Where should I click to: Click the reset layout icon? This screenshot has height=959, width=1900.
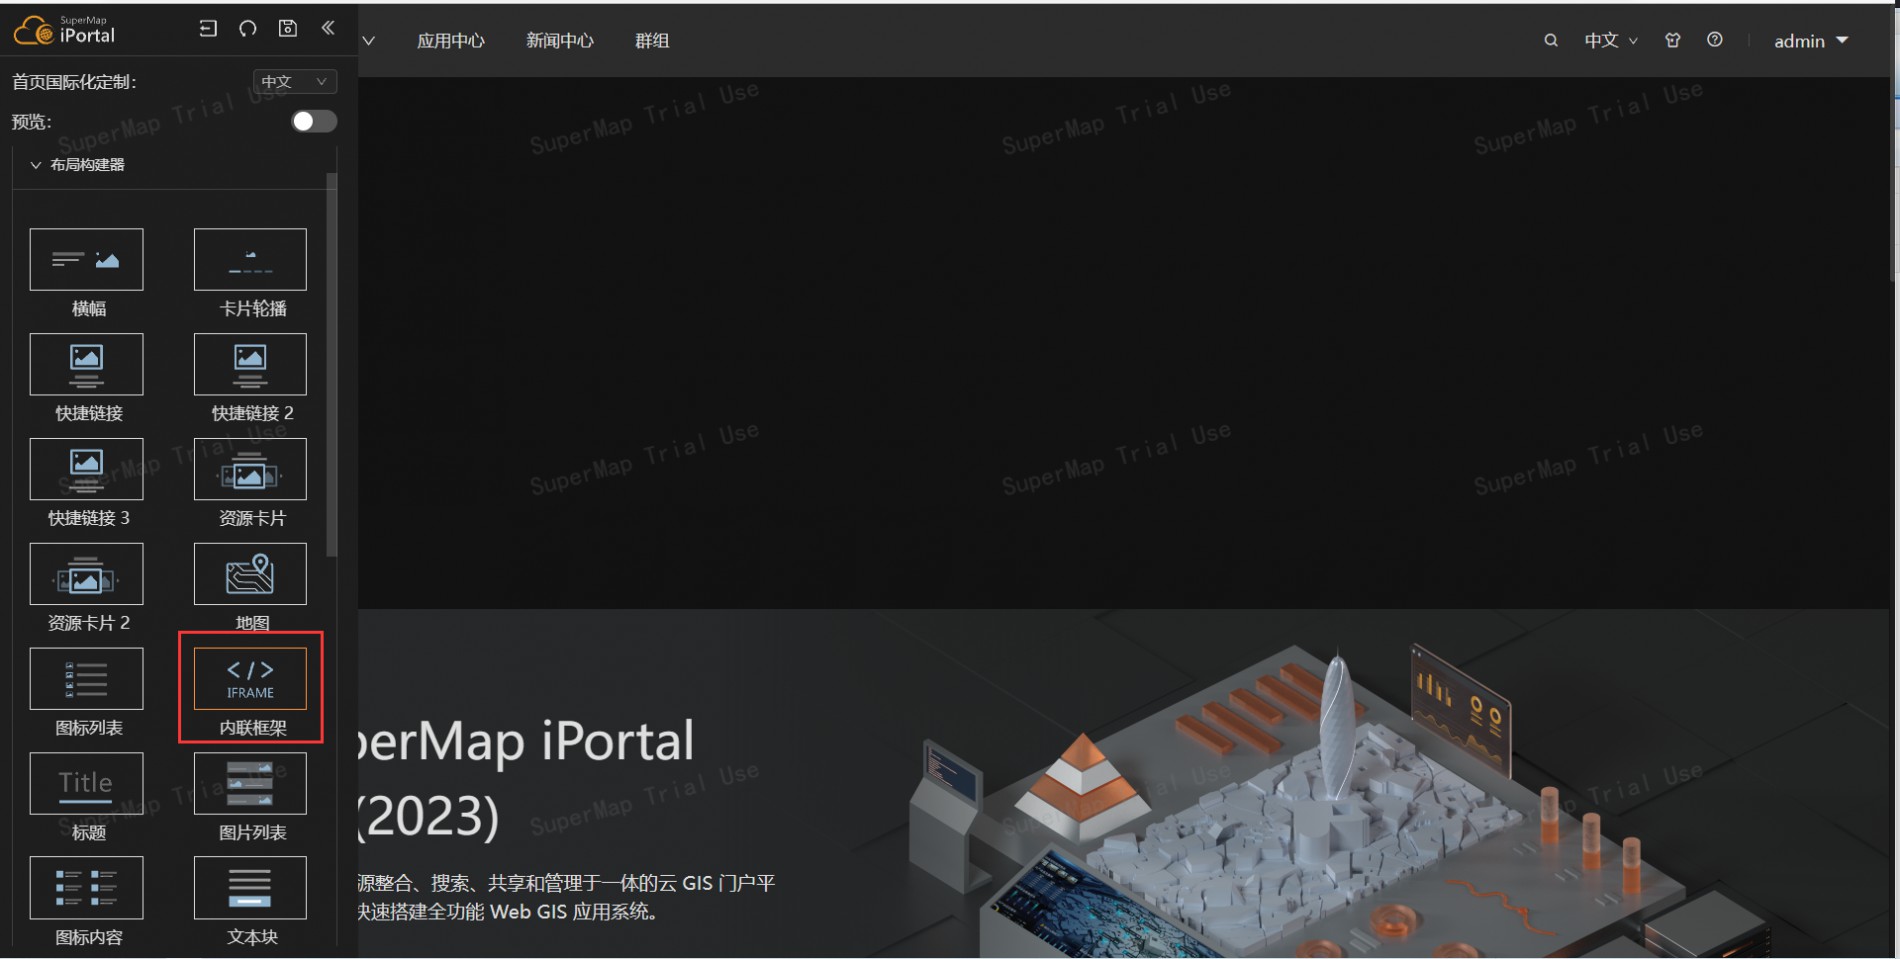point(248,29)
